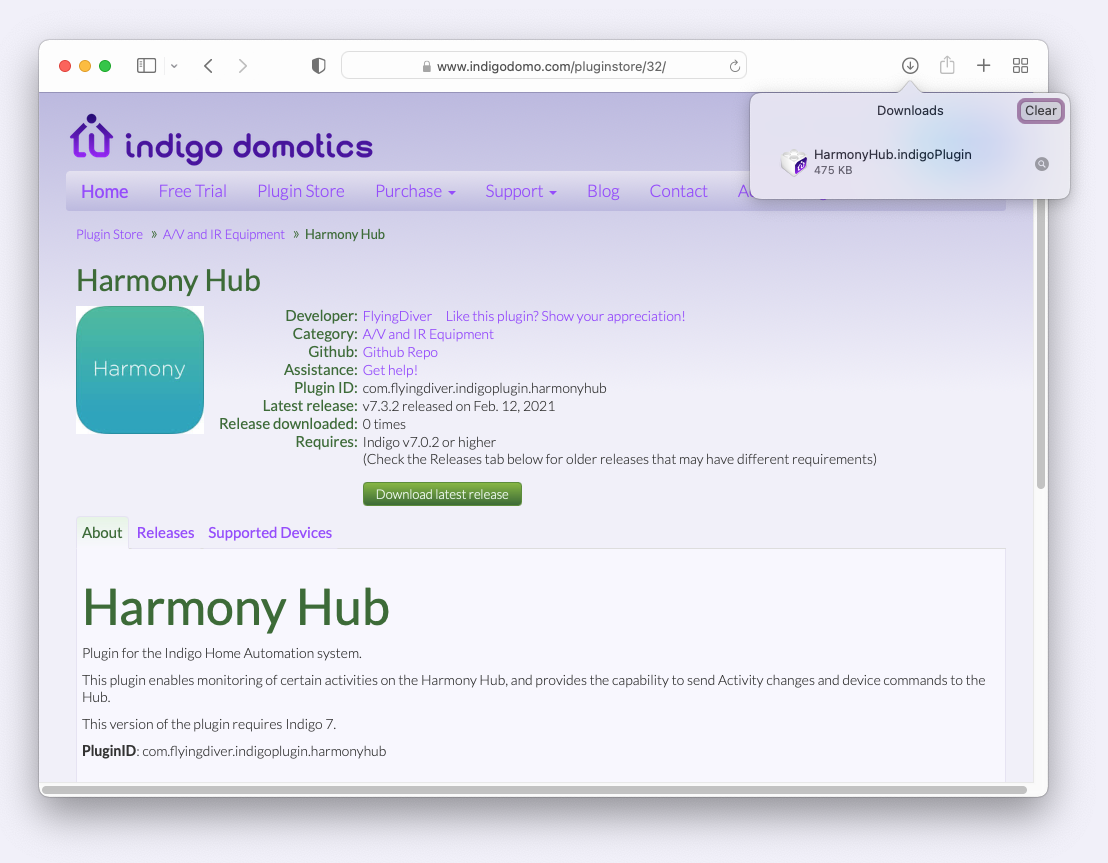Go forward to the next page

(242, 66)
